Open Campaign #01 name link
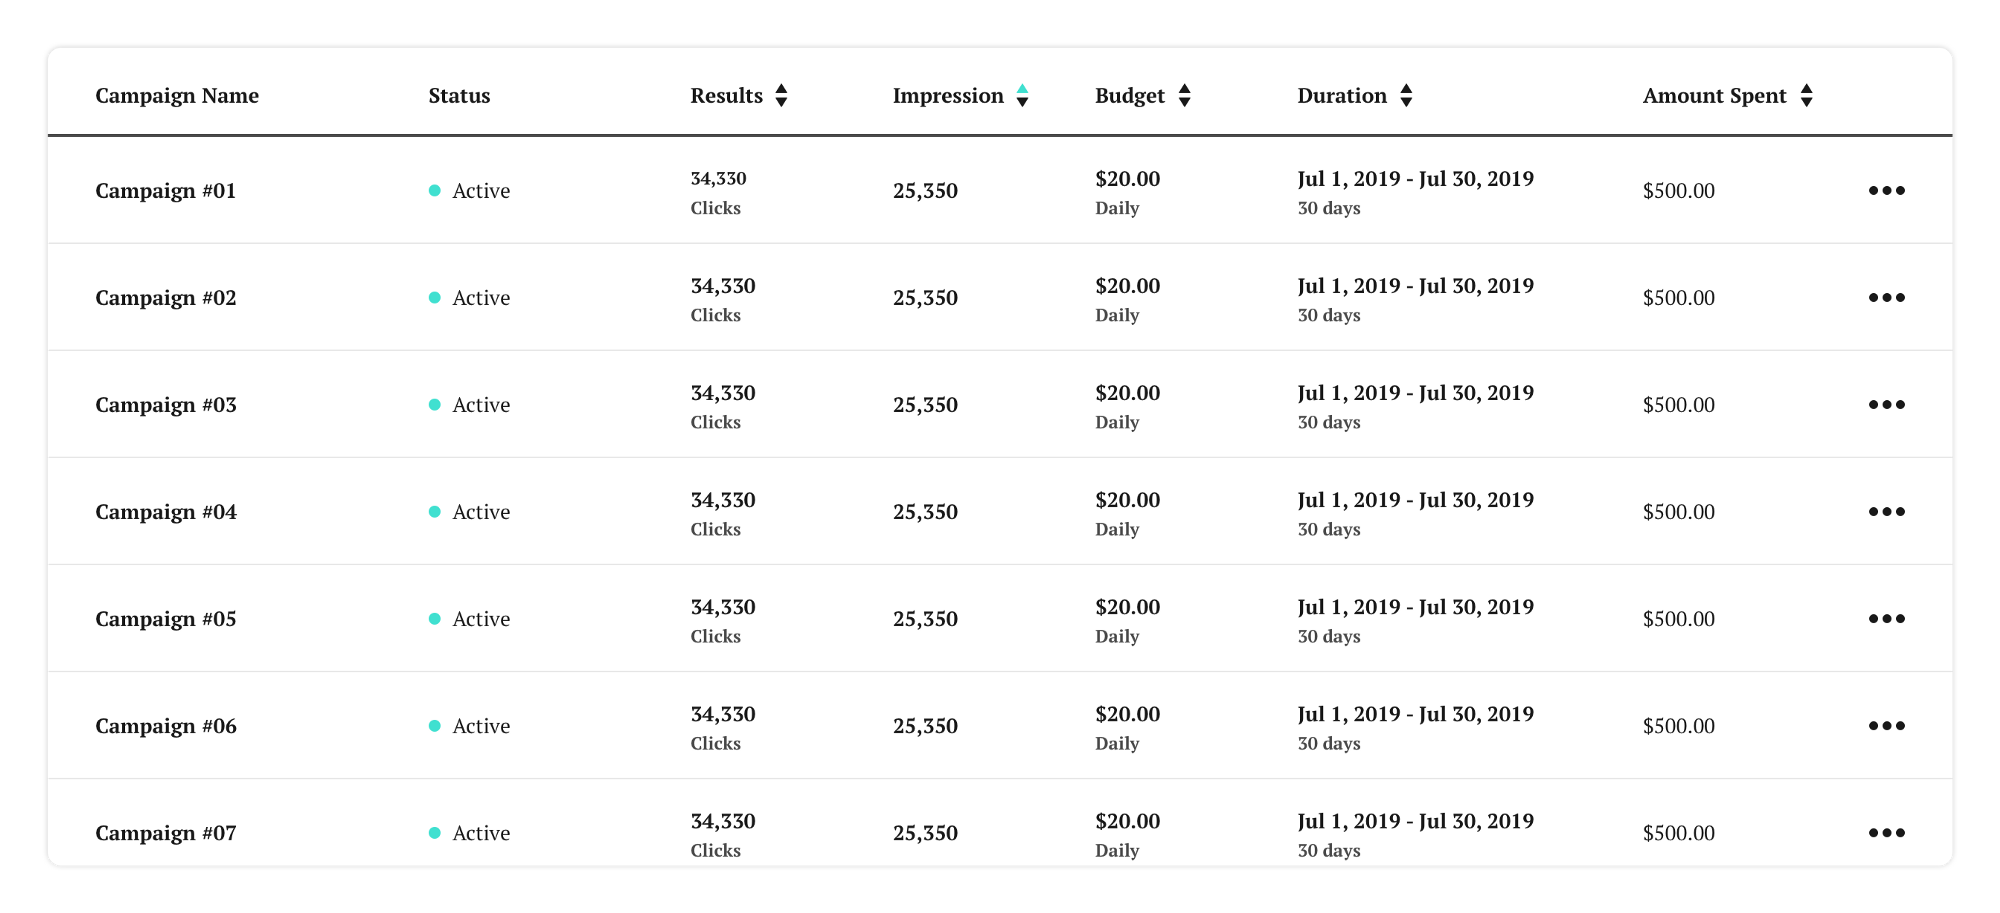This screenshot has width=2000, height=913. tap(166, 191)
